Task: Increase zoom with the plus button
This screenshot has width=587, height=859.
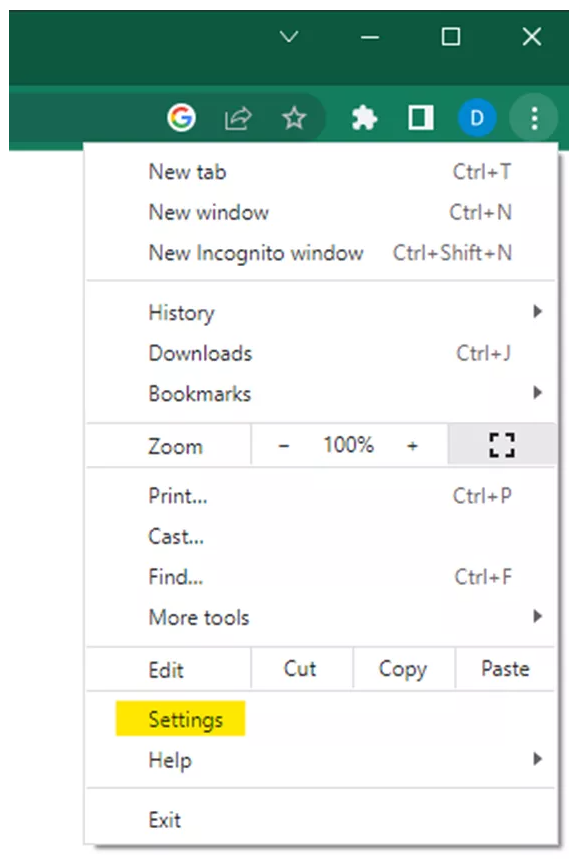Action: click(x=413, y=445)
